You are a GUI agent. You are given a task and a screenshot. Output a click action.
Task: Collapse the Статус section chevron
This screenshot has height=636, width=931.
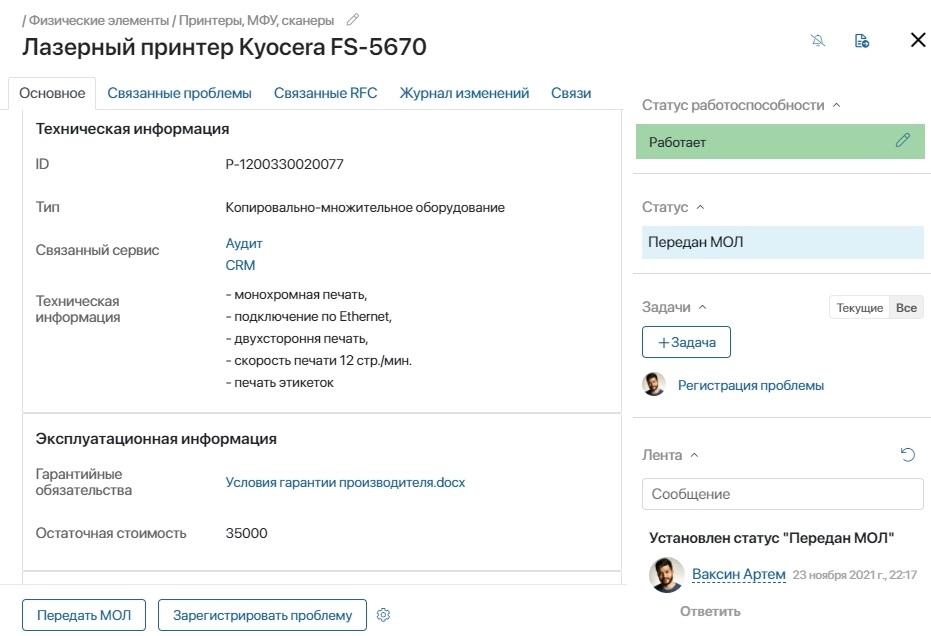click(700, 207)
